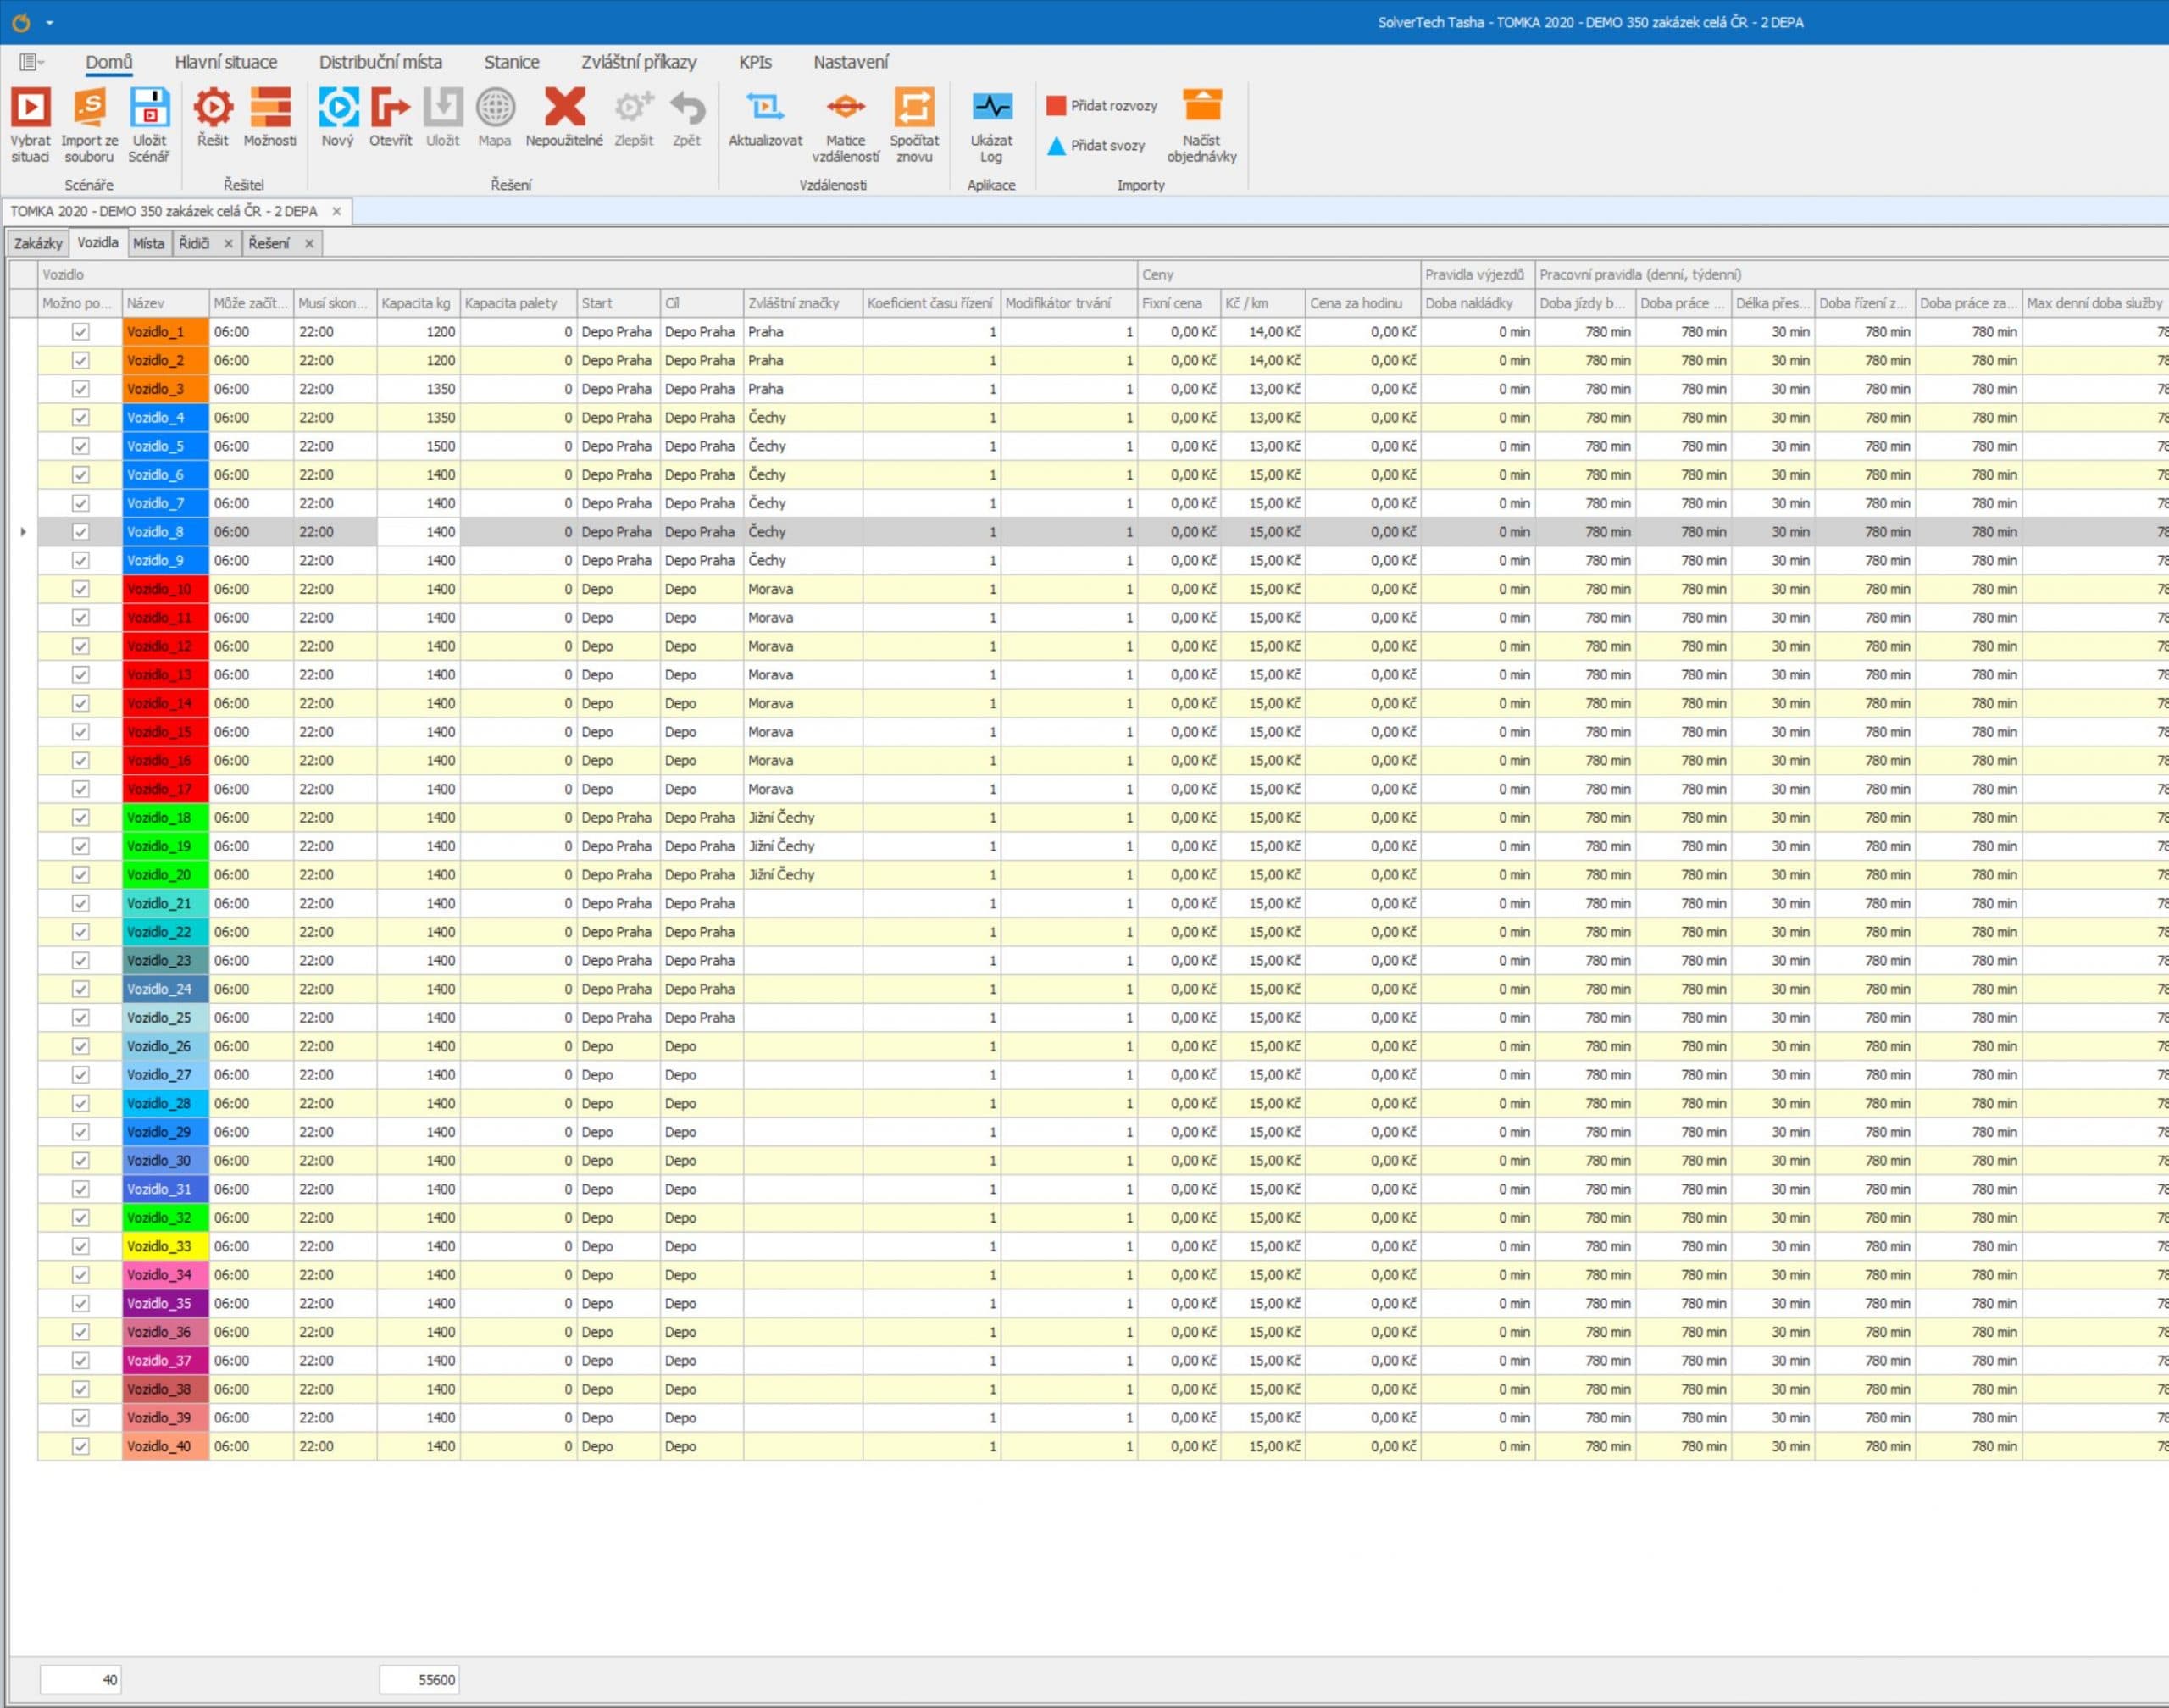The width and height of the screenshot is (2169, 1708).
Task: Uncheck the checkbox for Vozidlo_1
Action: point(81,332)
